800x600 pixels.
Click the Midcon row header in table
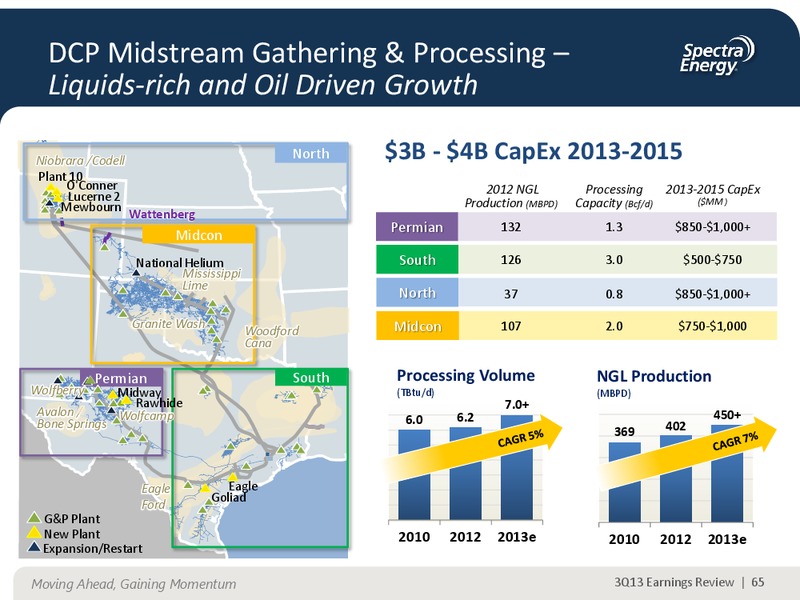coord(417,326)
